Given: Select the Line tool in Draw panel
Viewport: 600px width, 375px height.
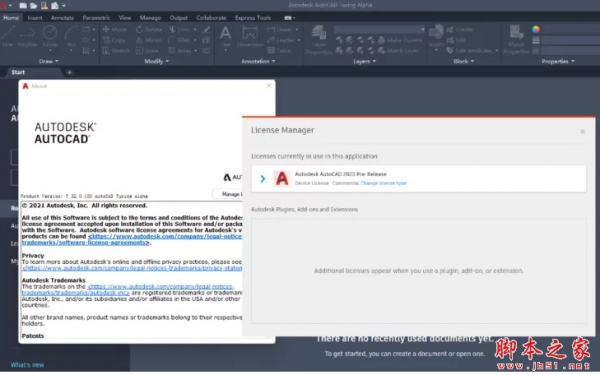Looking at the screenshot, I should (8, 36).
